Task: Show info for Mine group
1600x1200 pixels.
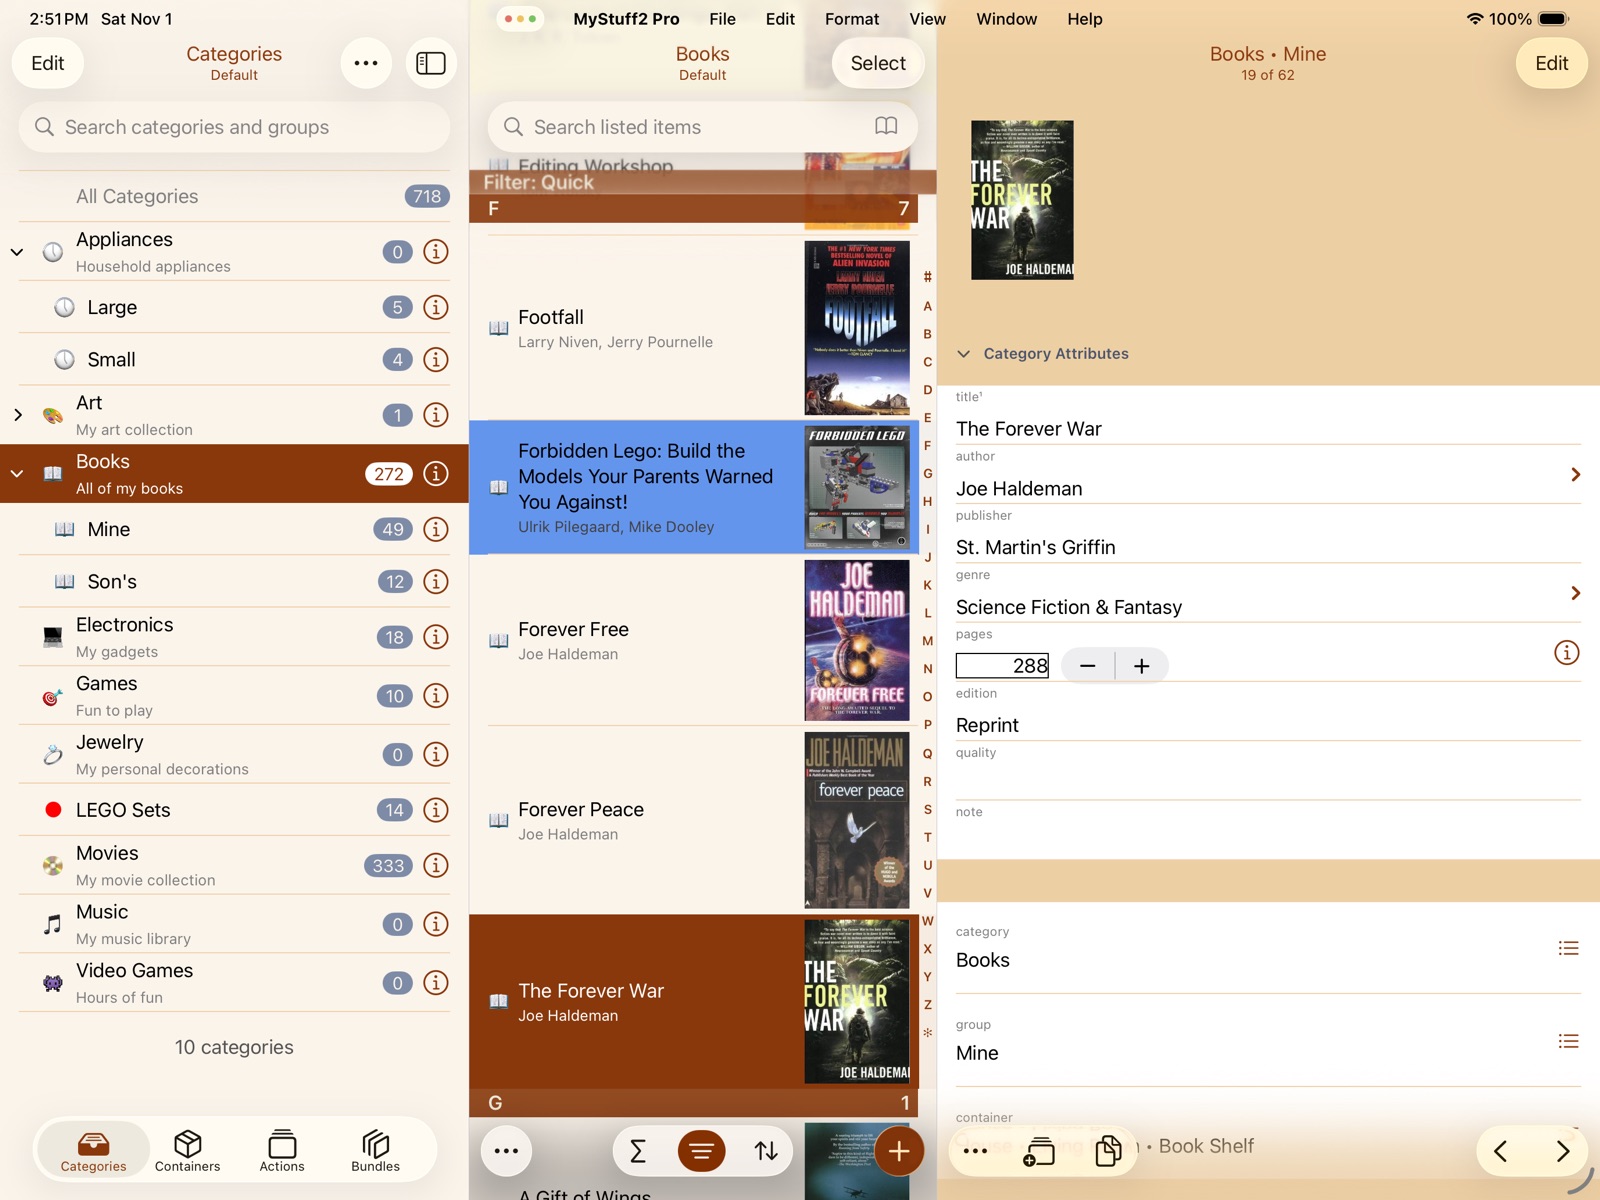Action: (x=436, y=529)
